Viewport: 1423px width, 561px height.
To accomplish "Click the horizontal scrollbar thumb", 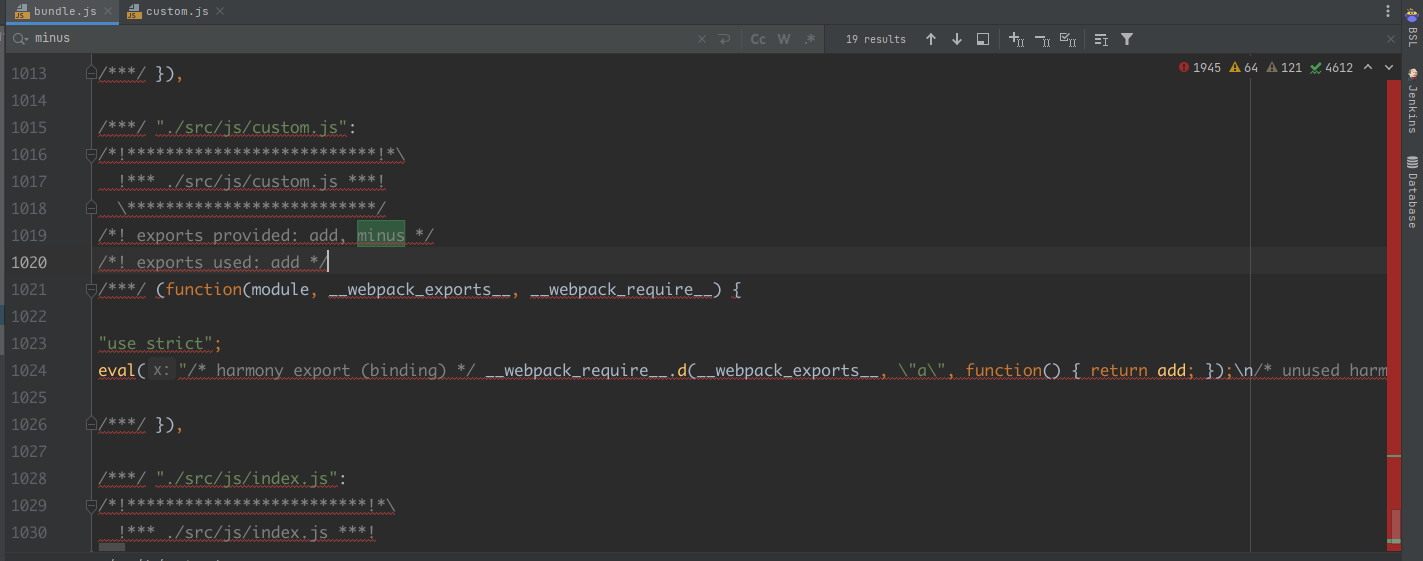I will pyautogui.click(x=112, y=547).
